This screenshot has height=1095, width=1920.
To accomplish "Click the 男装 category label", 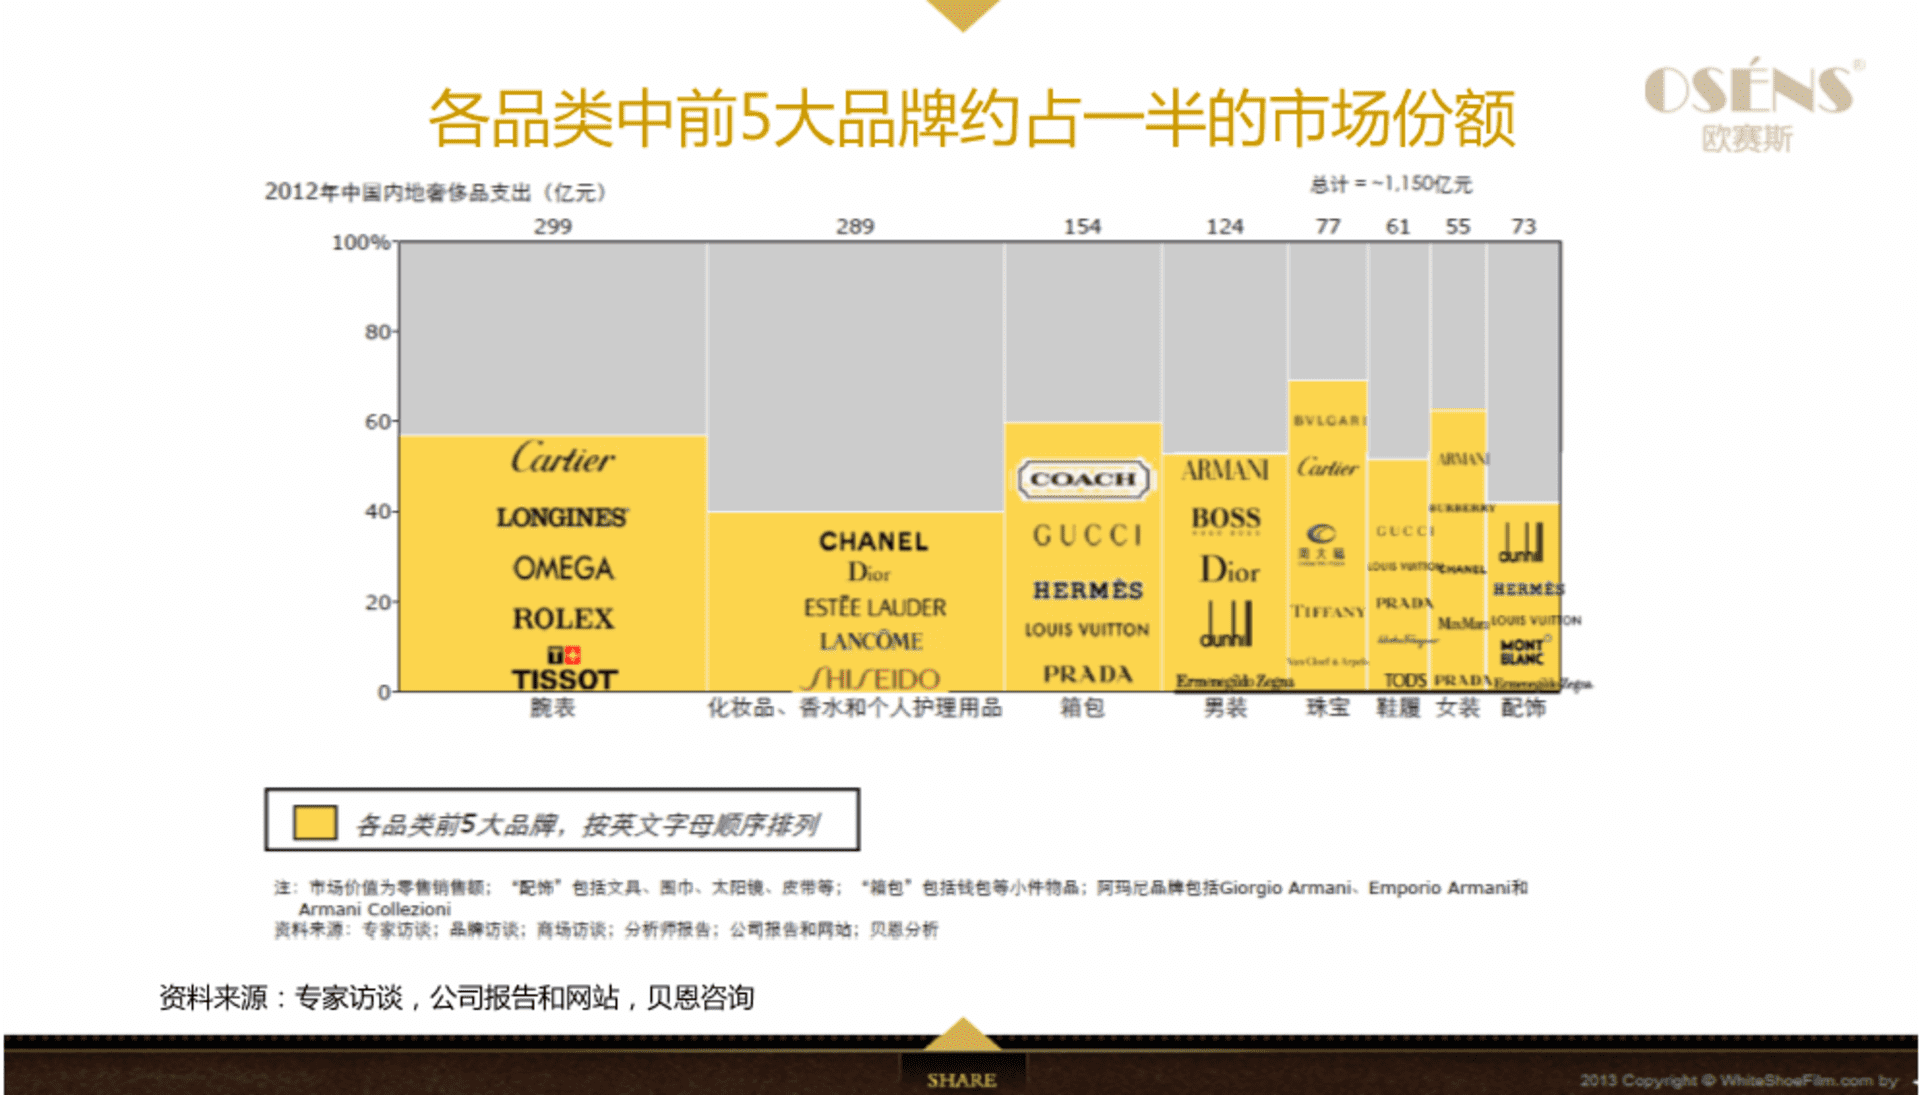I will point(1225,707).
